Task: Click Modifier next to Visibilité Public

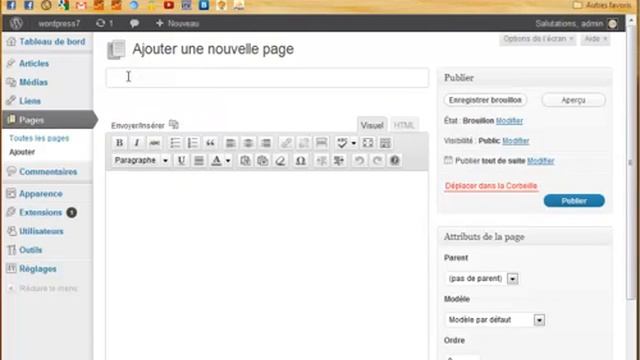Action: (x=516, y=141)
